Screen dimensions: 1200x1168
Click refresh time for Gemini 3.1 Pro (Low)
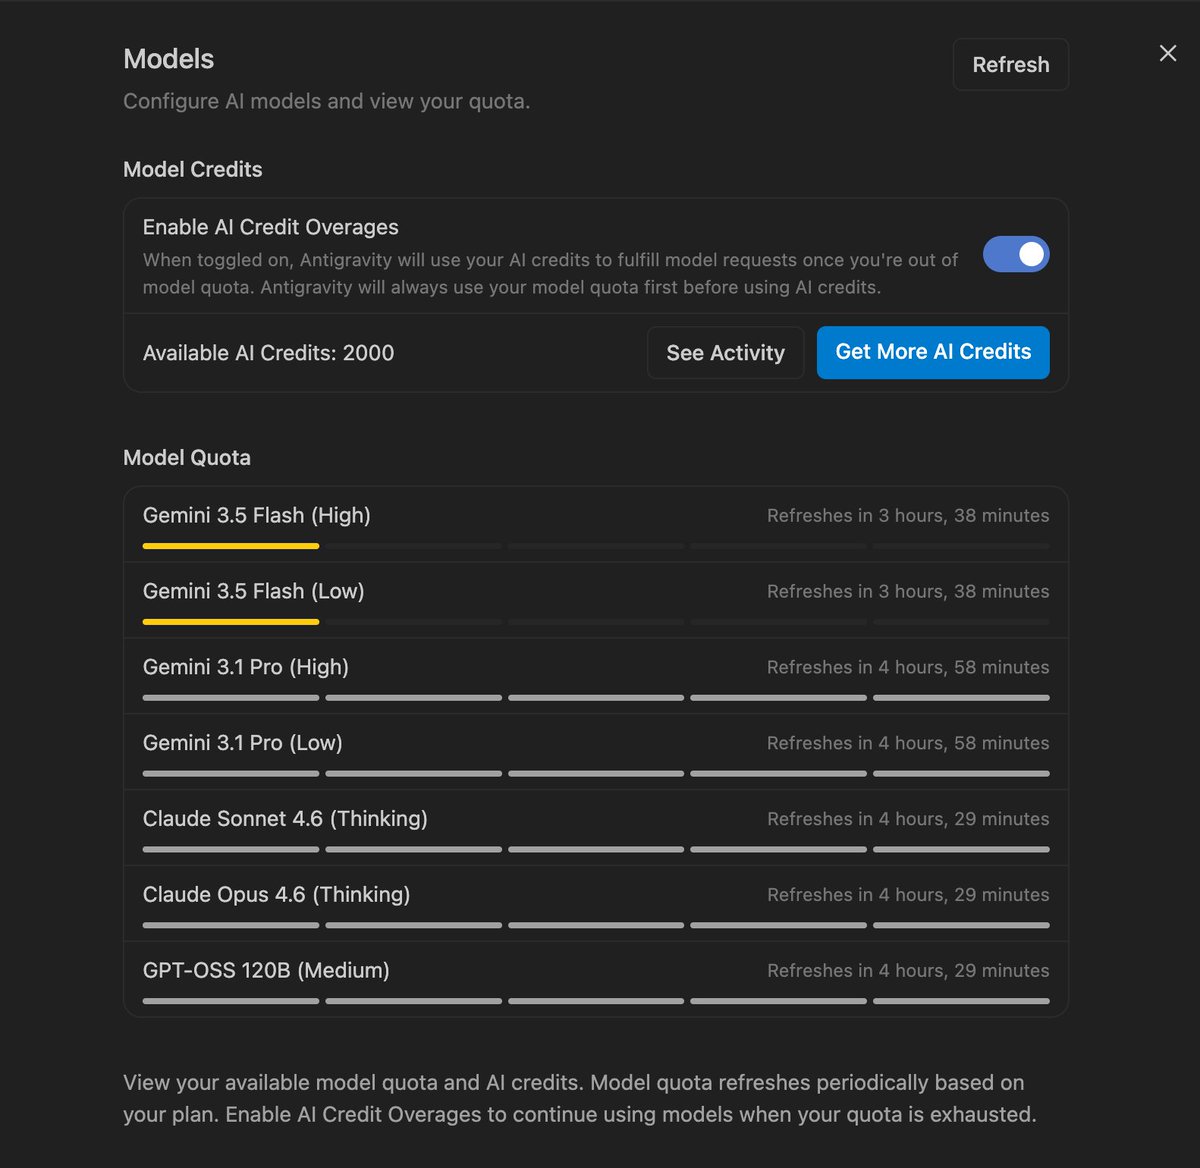click(x=908, y=744)
